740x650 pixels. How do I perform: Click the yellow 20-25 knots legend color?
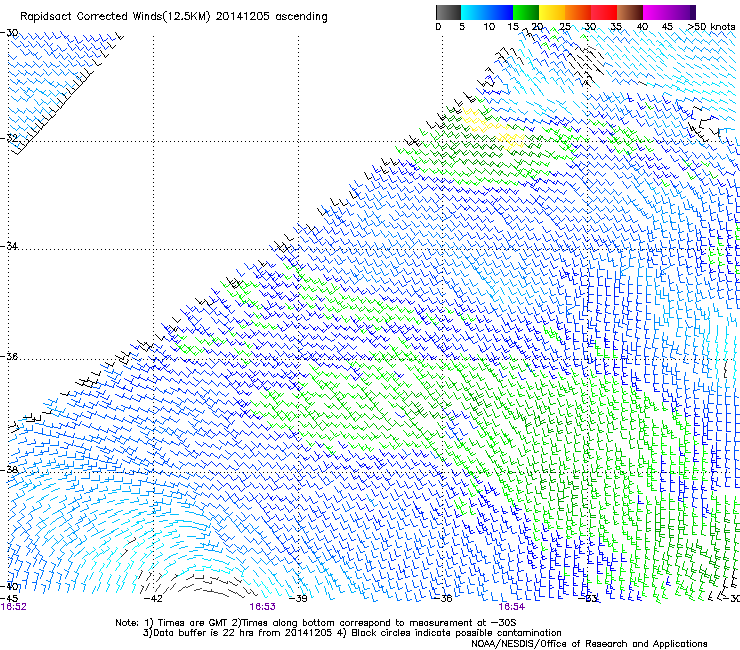coord(552,12)
